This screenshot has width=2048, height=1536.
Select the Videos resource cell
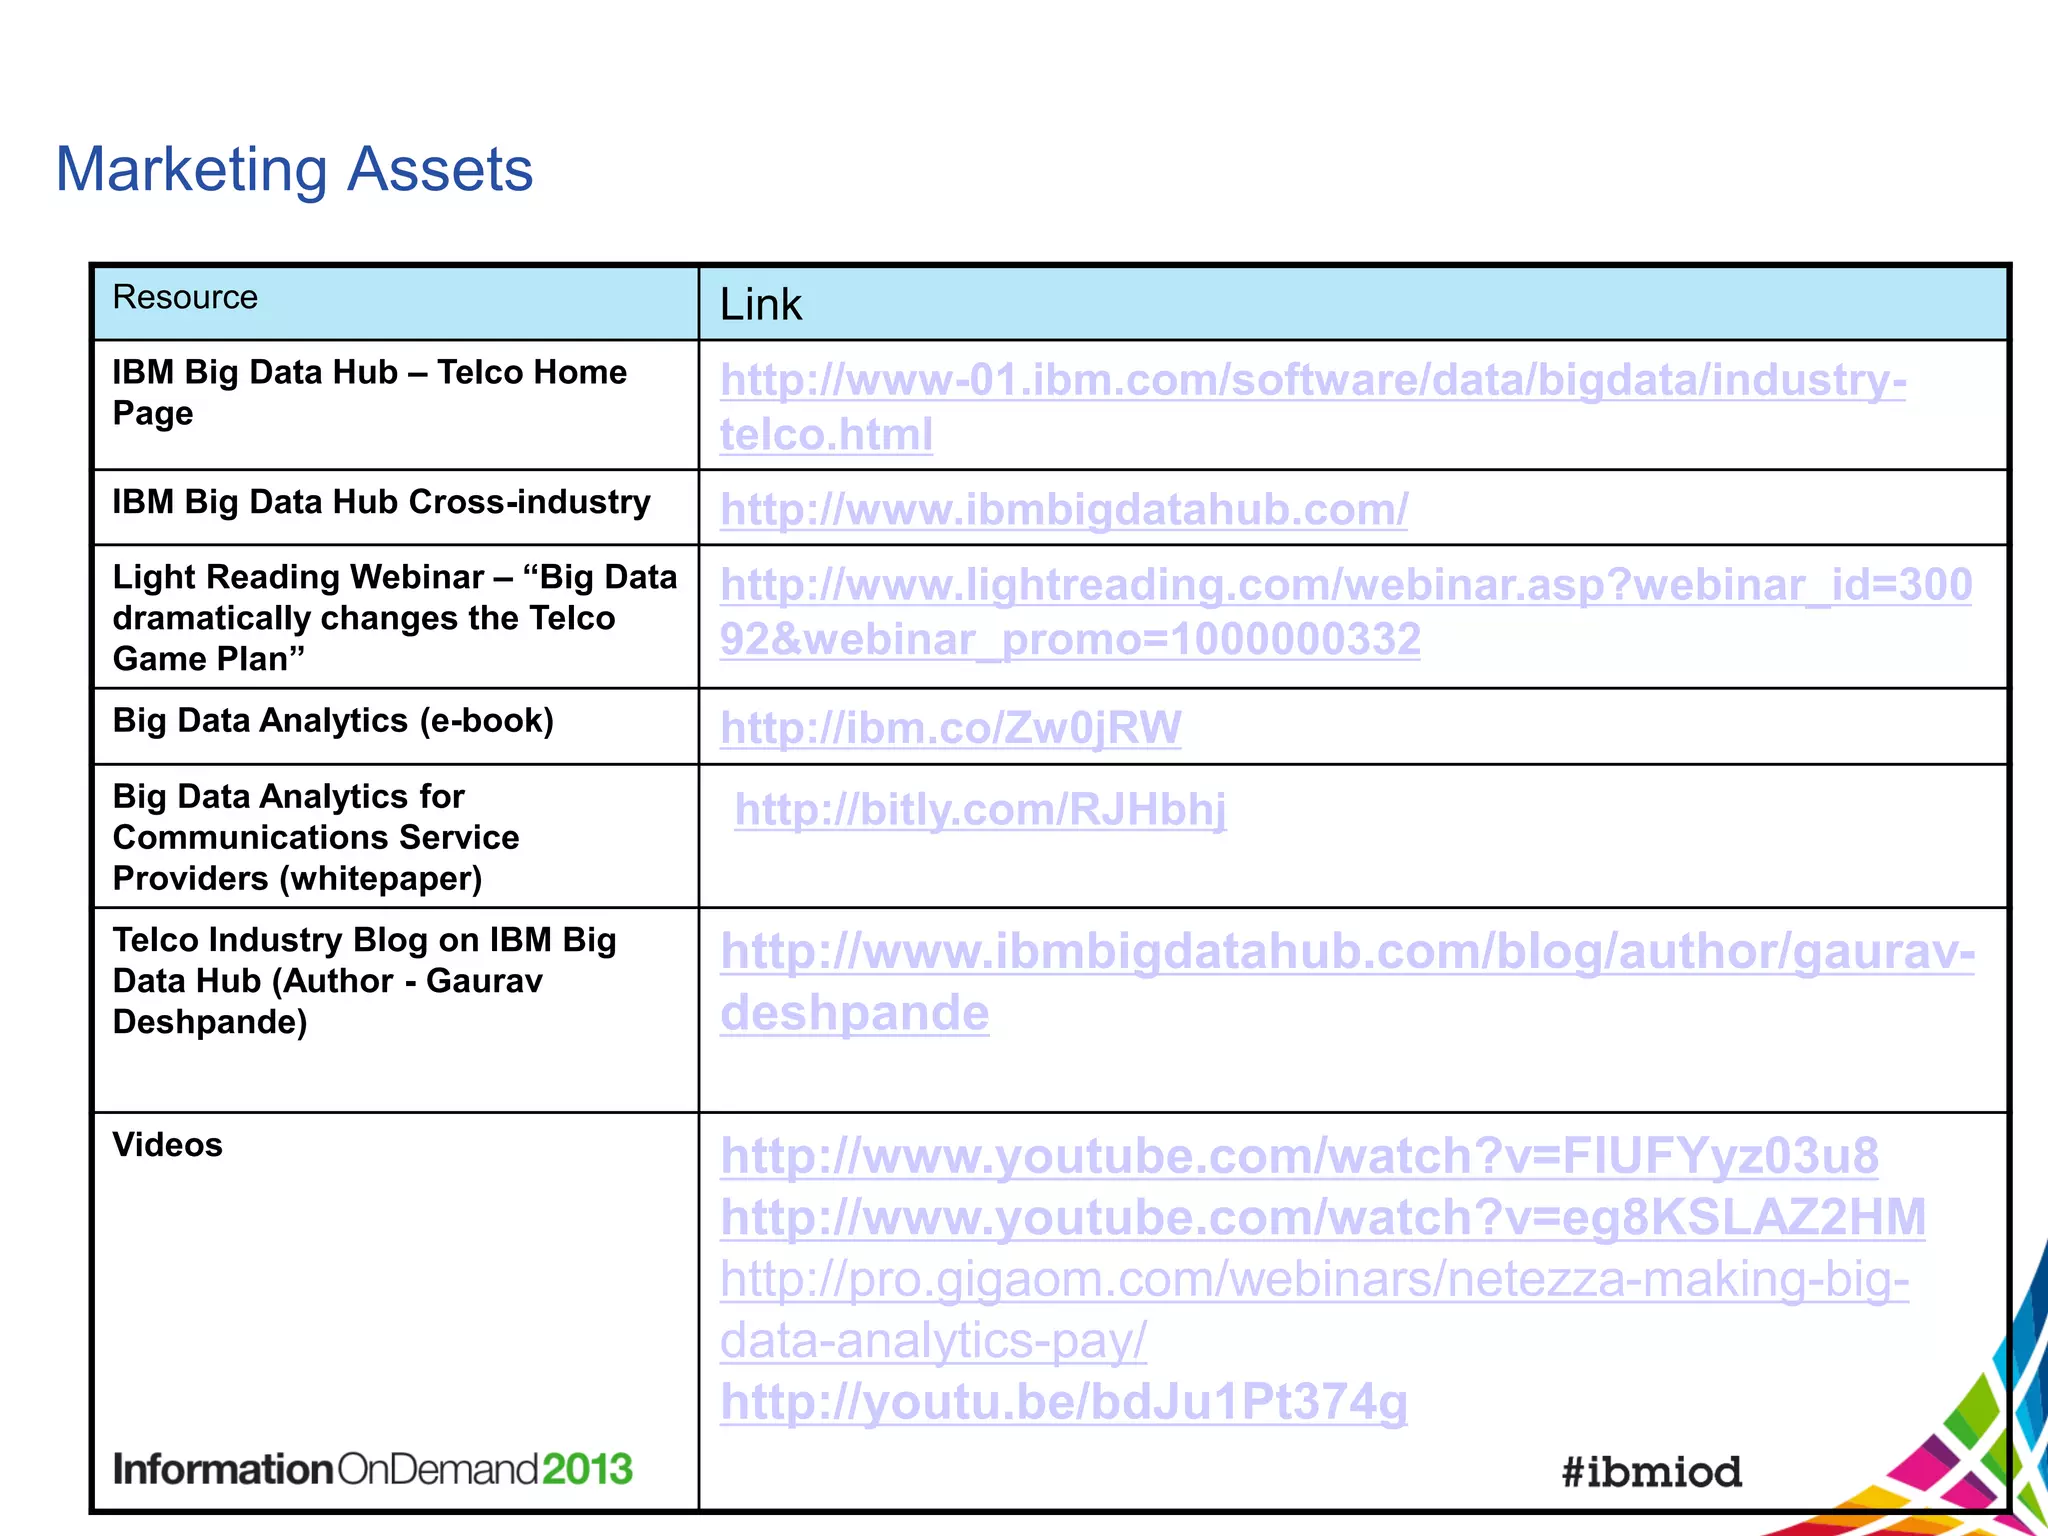point(396,1310)
